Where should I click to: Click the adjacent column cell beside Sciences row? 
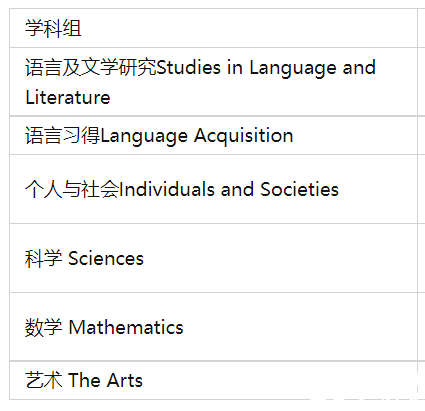421,258
